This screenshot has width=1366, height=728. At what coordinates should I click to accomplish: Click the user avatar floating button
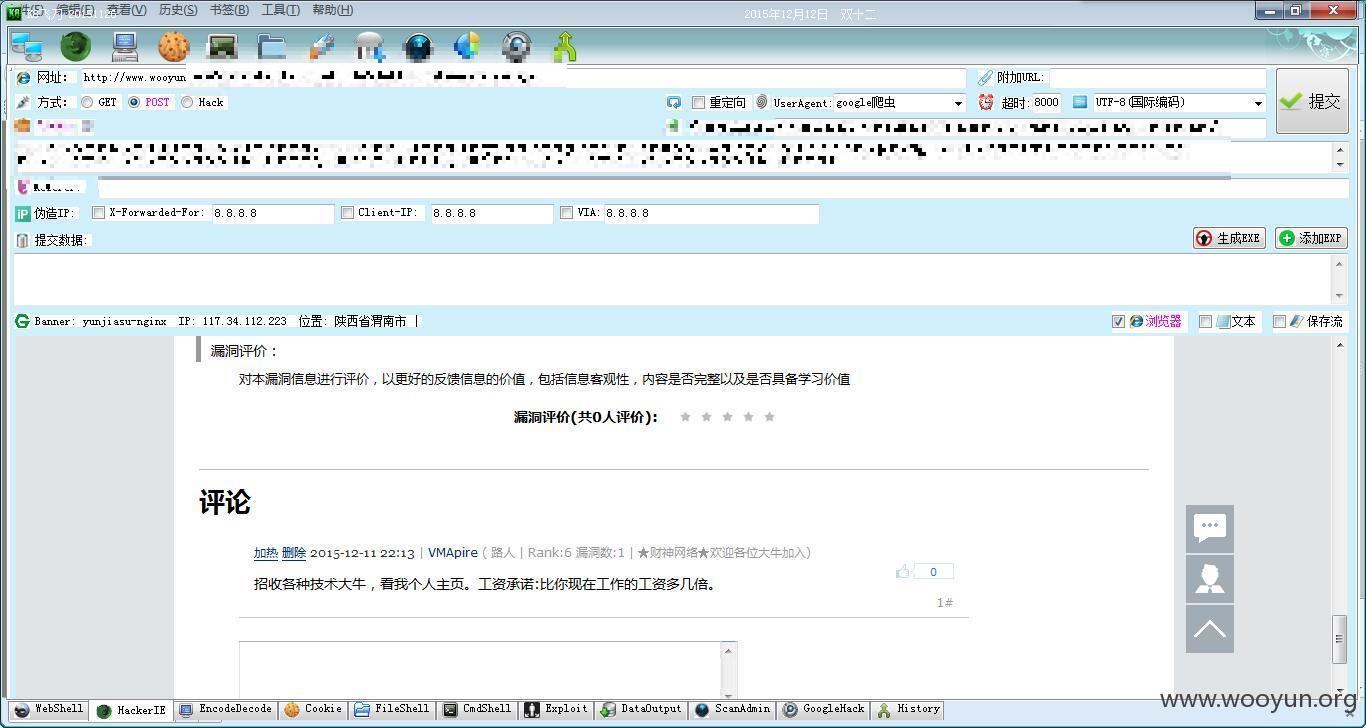click(1210, 579)
